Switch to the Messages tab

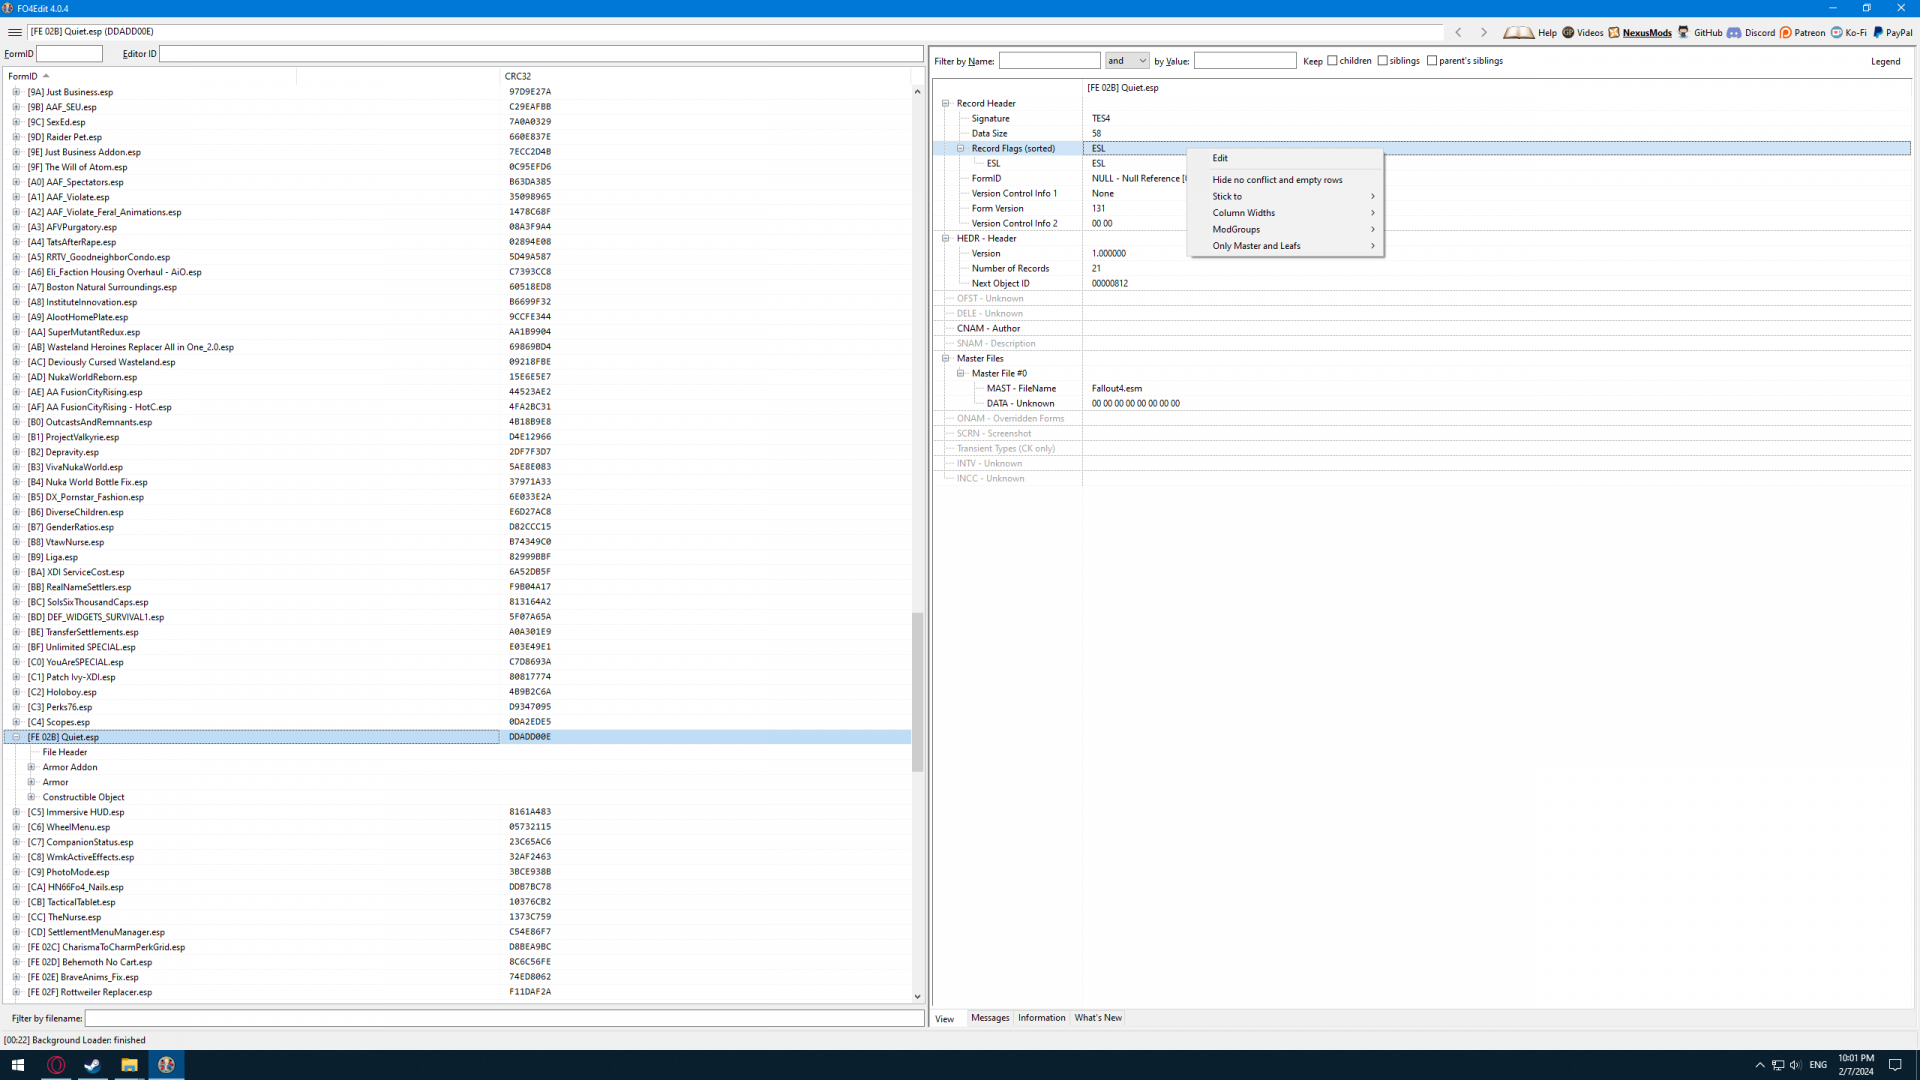tap(990, 1018)
